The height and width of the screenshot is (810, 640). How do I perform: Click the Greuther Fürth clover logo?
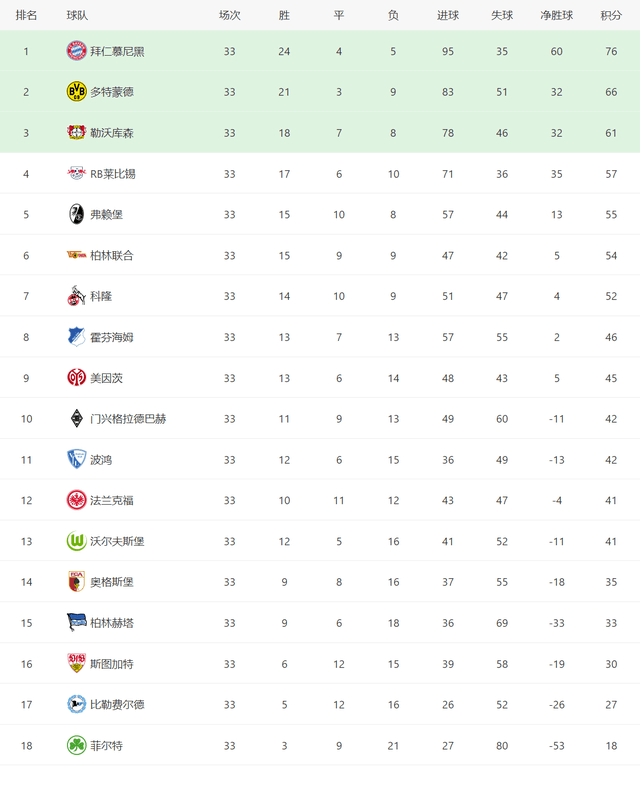pyautogui.click(x=76, y=745)
